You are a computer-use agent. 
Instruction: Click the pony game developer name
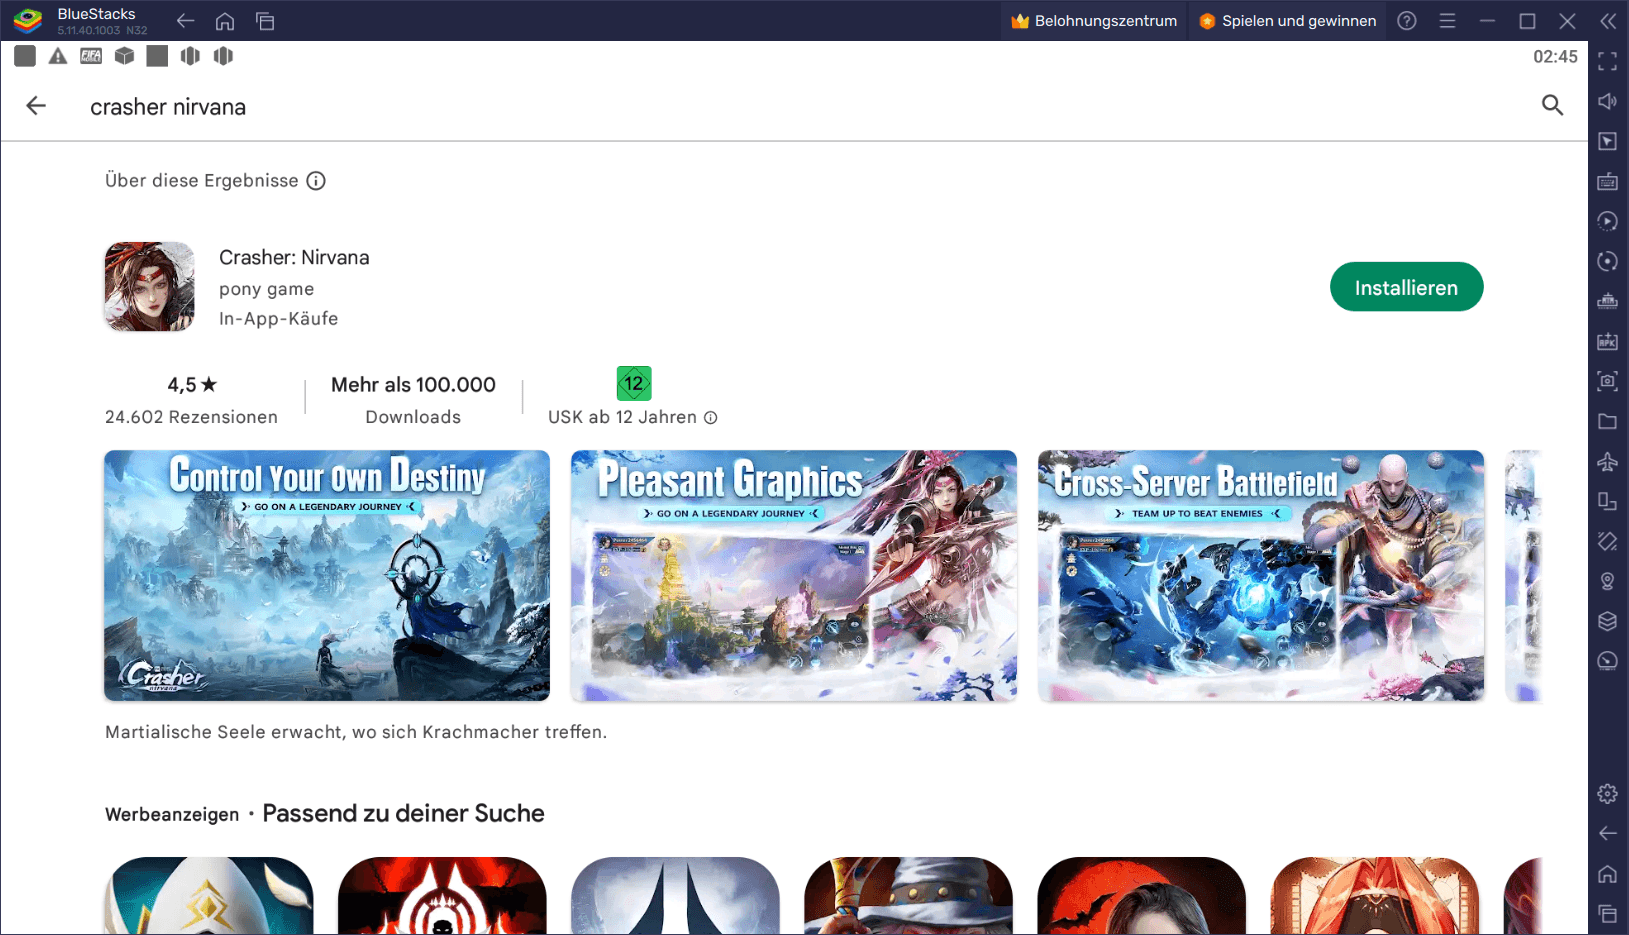pyautogui.click(x=266, y=289)
